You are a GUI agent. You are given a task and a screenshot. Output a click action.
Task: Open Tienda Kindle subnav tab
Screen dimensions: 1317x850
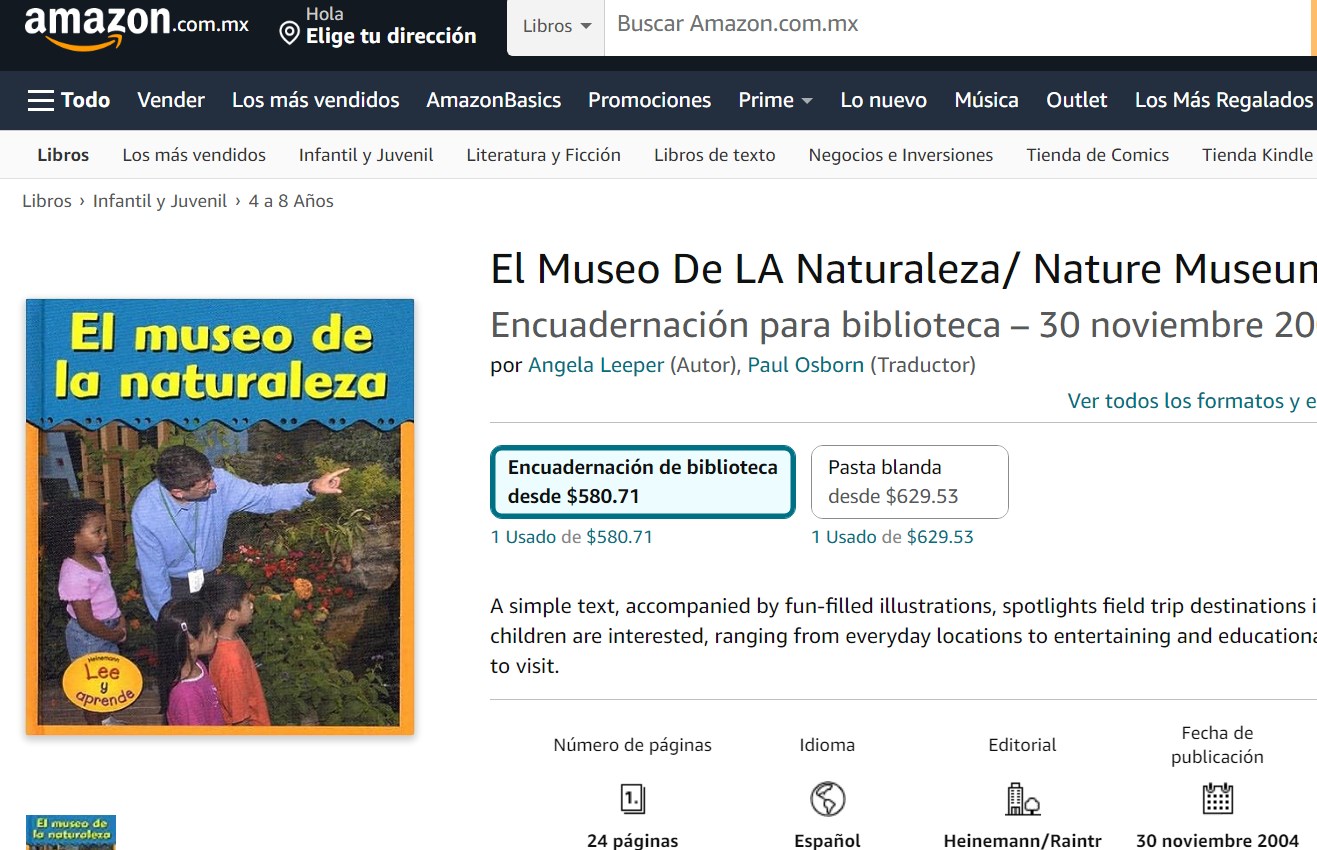click(x=1257, y=155)
